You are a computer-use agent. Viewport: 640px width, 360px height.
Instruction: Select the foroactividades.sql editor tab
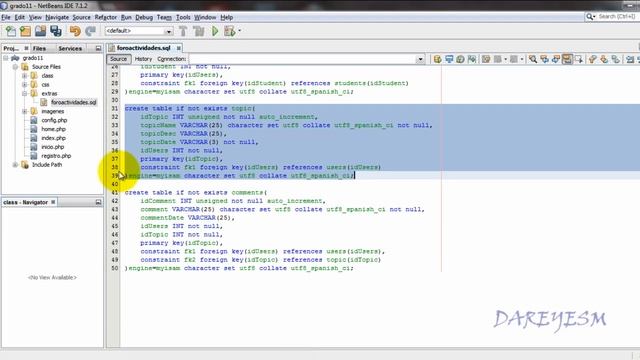point(143,48)
